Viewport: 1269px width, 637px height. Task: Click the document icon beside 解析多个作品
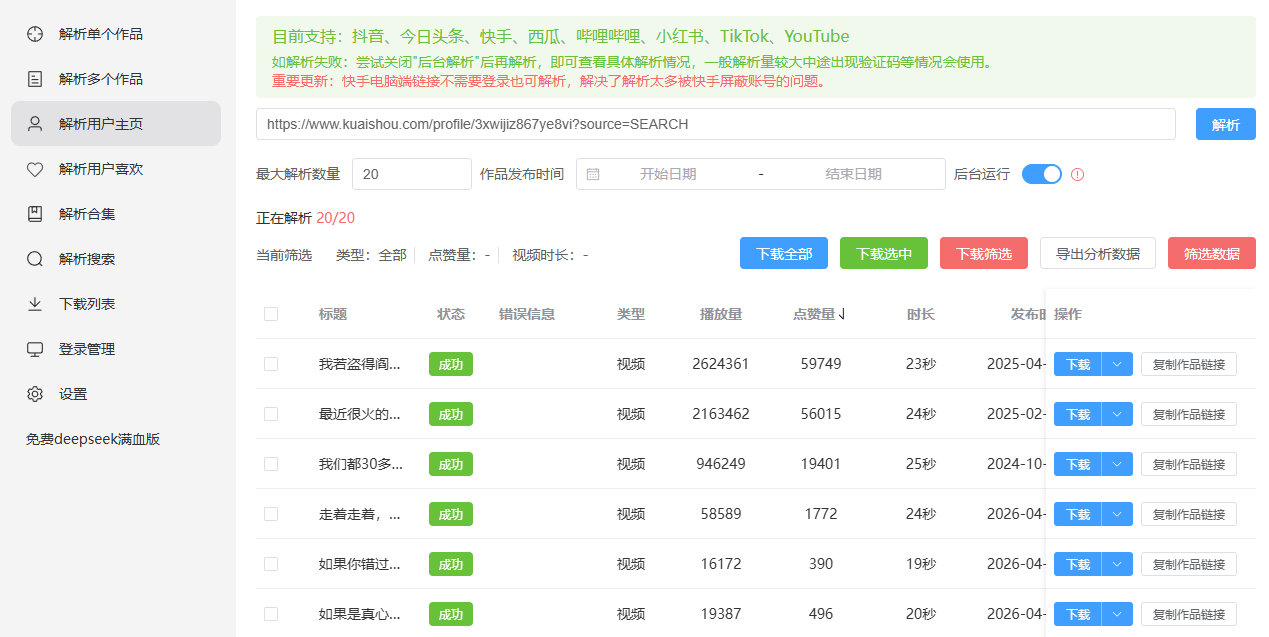tap(35, 79)
